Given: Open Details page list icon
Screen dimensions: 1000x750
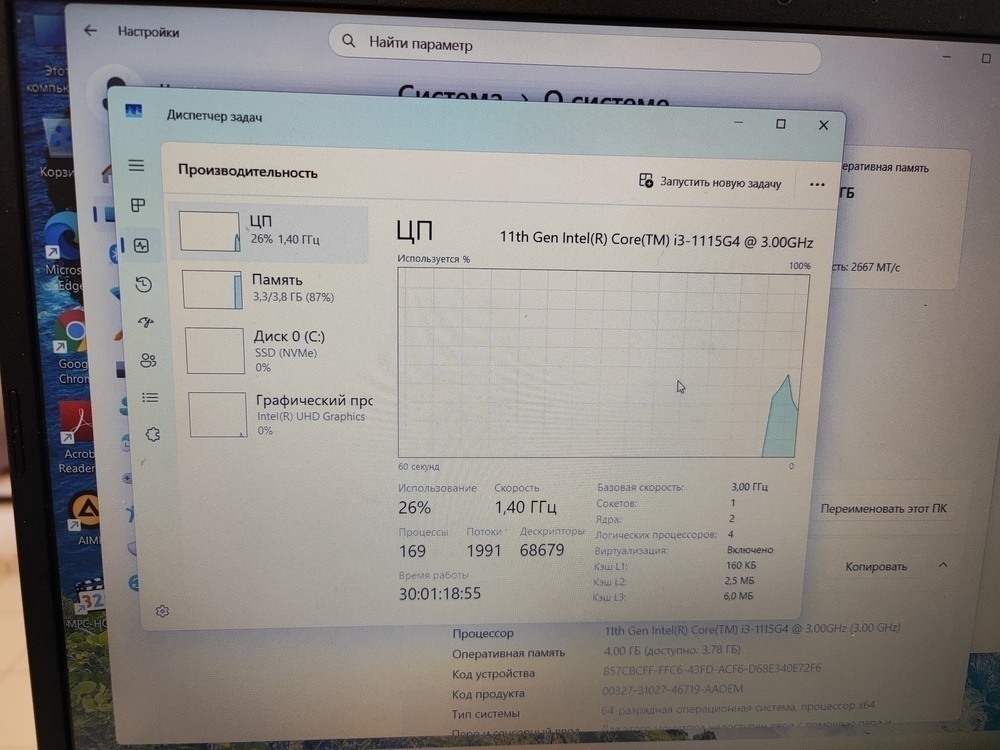Looking at the screenshot, I should [151, 398].
